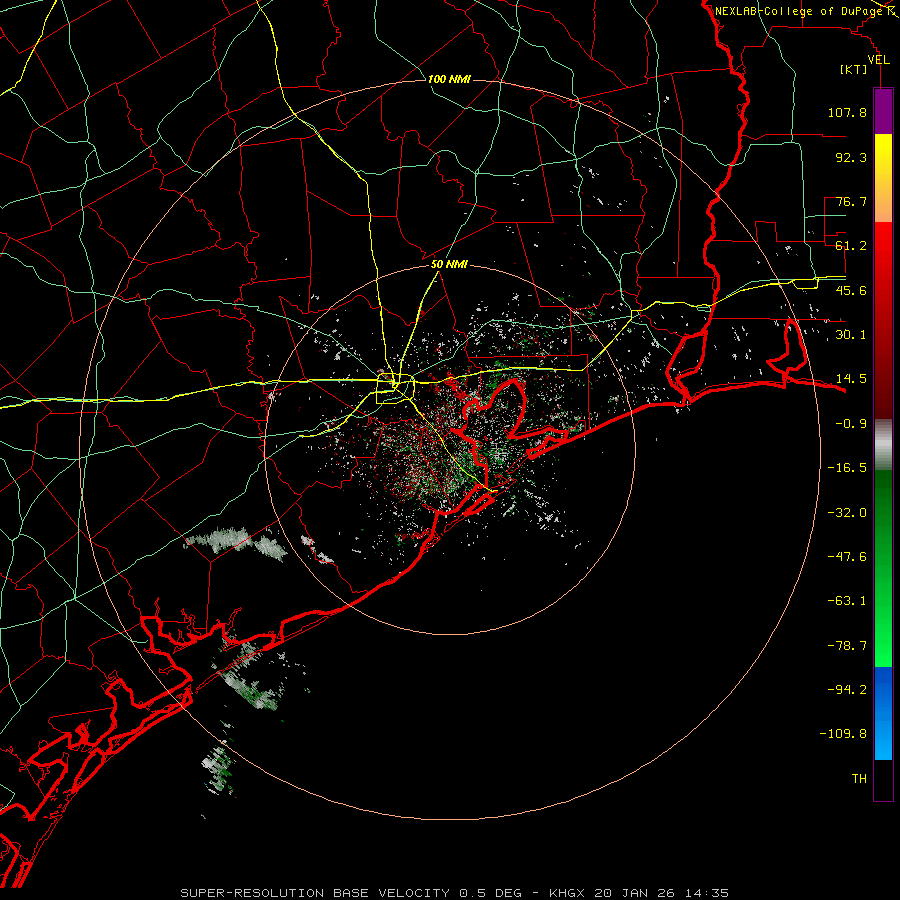Click the -94.2 scale value
This screenshot has height=900, width=900.
point(847,690)
